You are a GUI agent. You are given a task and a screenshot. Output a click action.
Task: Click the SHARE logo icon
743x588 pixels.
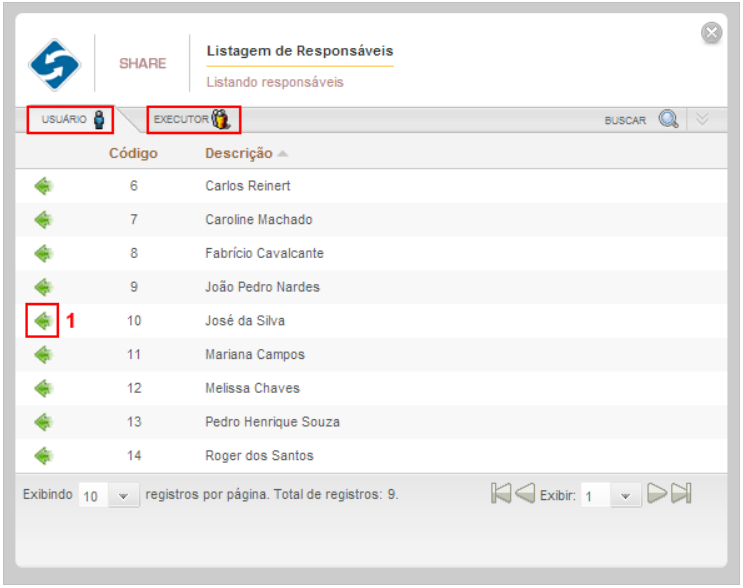(x=54, y=64)
